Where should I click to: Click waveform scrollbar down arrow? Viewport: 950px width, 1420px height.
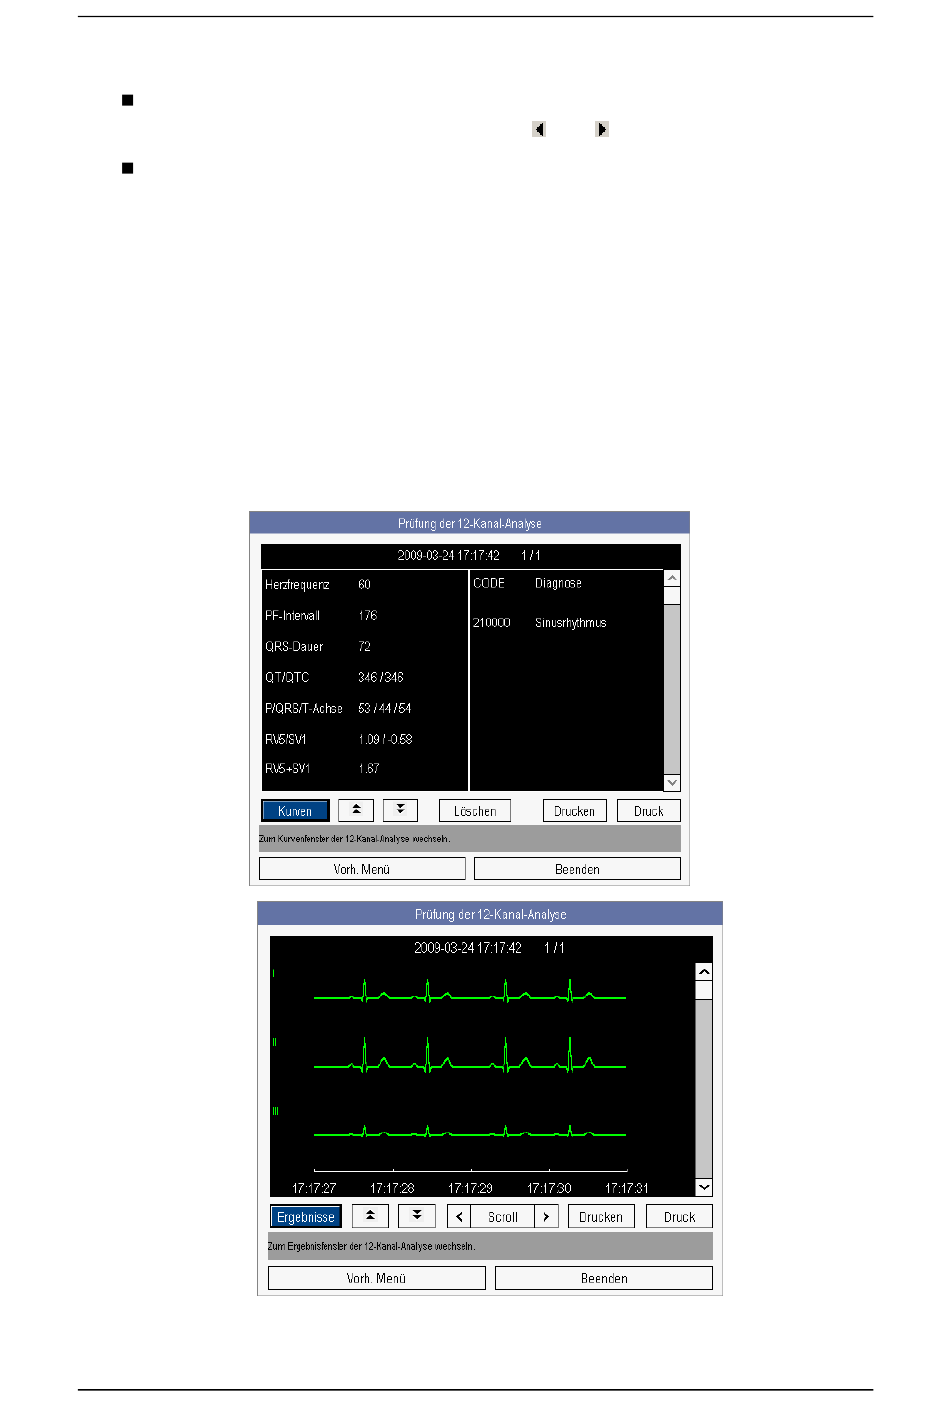coord(704,1187)
